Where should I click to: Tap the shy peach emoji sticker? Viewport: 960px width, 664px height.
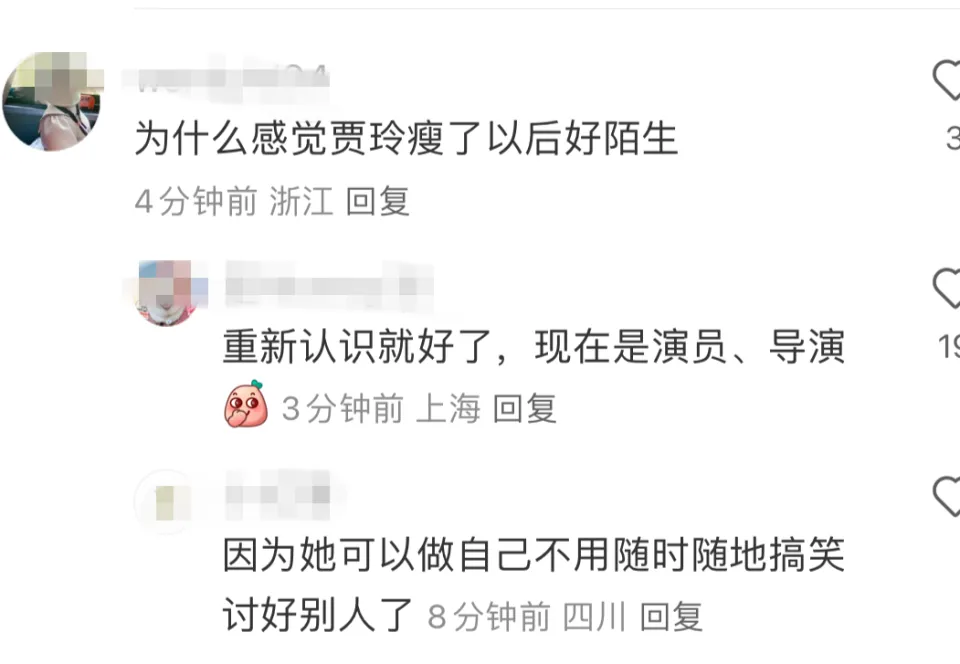coord(246,404)
